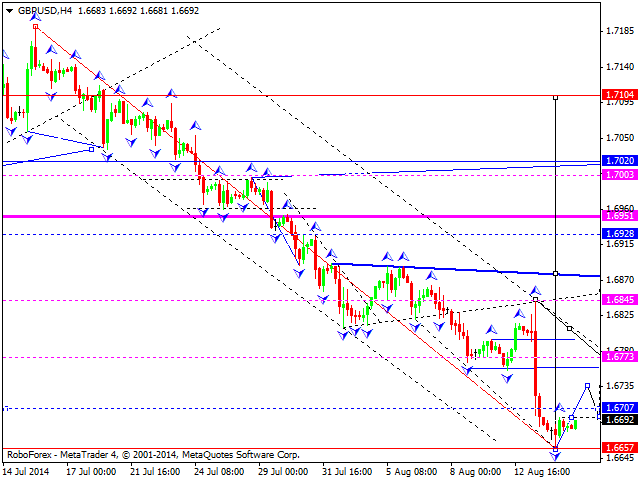This screenshot has width=640, height=480.
Task: Select blue forecast line anchor near 1.6735
Action: point(587,386)
